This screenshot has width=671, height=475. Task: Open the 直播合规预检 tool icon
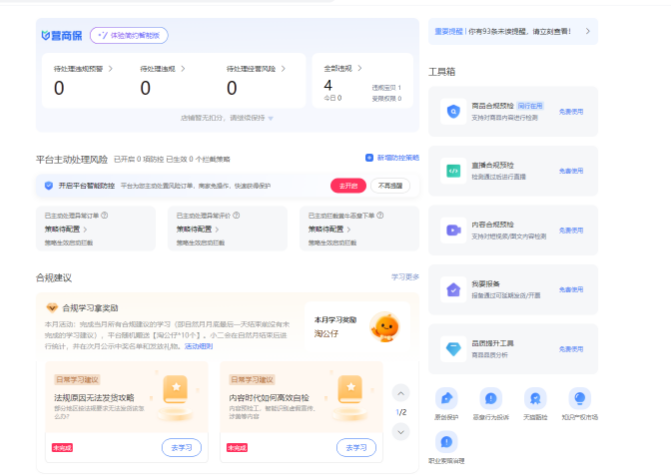click(x=453, y=171)
